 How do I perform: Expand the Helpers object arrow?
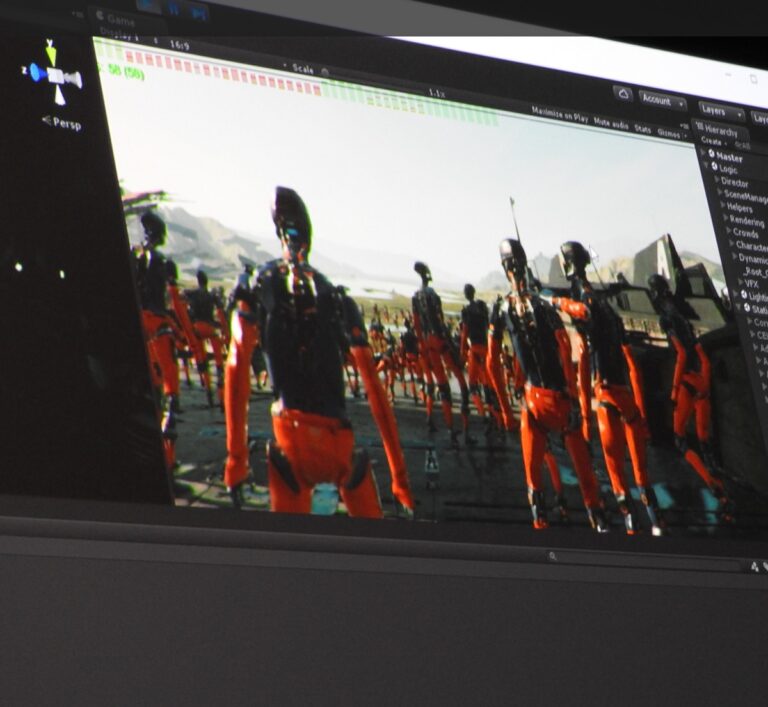point(722,205)
